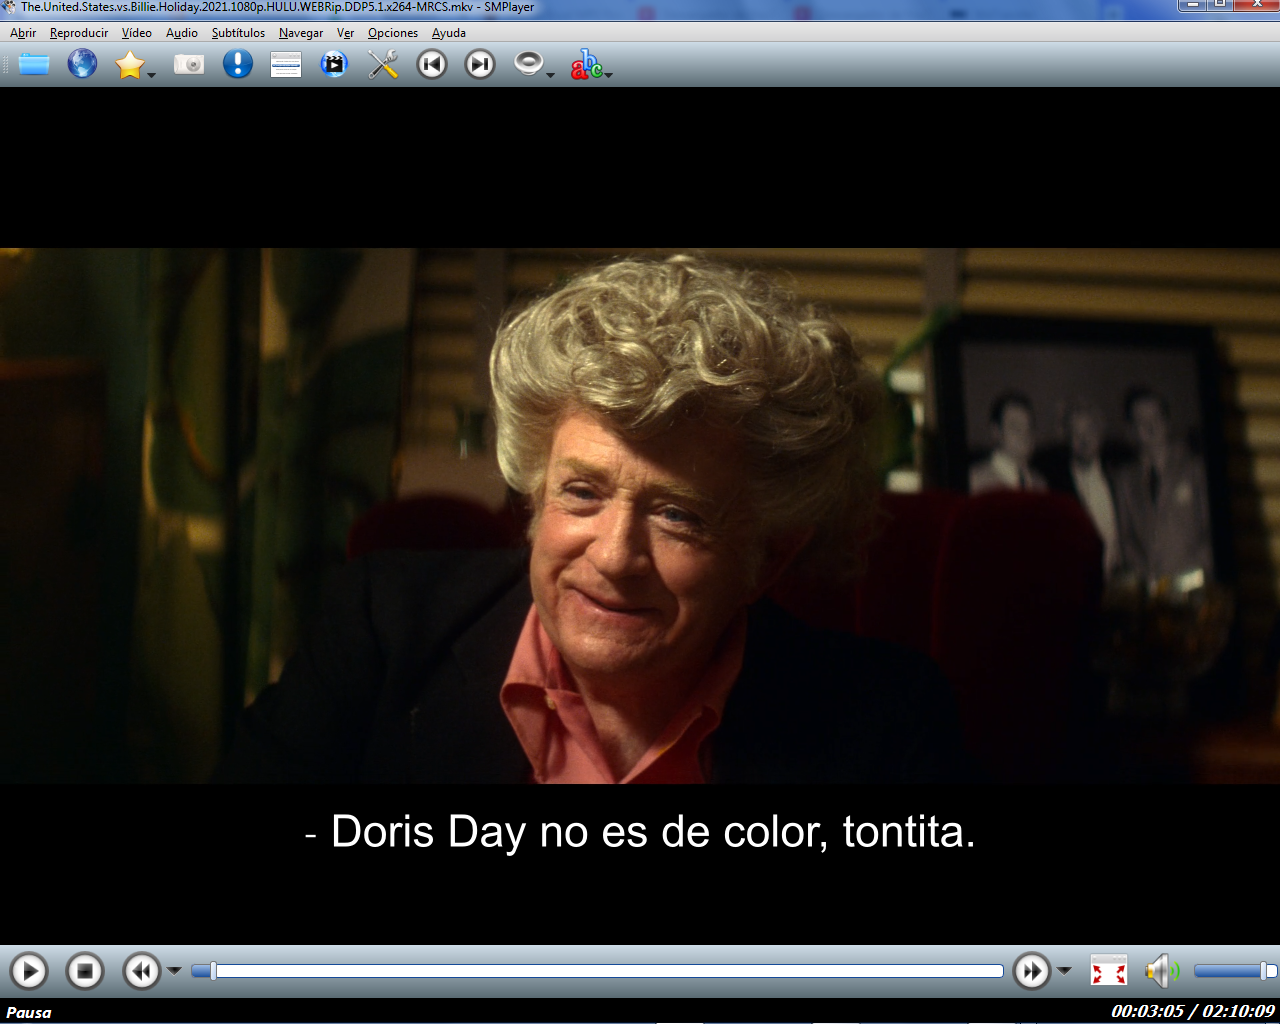Open the subtitles abc dropdown arrow

[608, 75]
